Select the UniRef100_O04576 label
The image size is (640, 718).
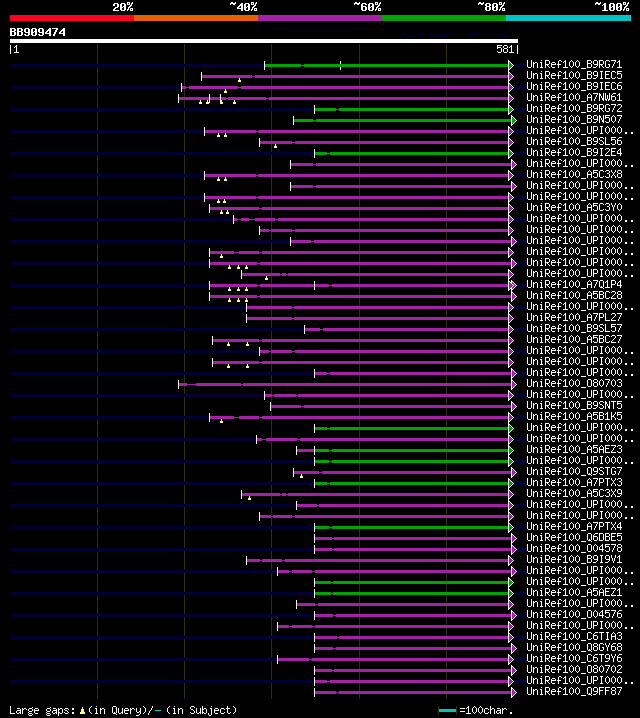[x=574, y=614]
